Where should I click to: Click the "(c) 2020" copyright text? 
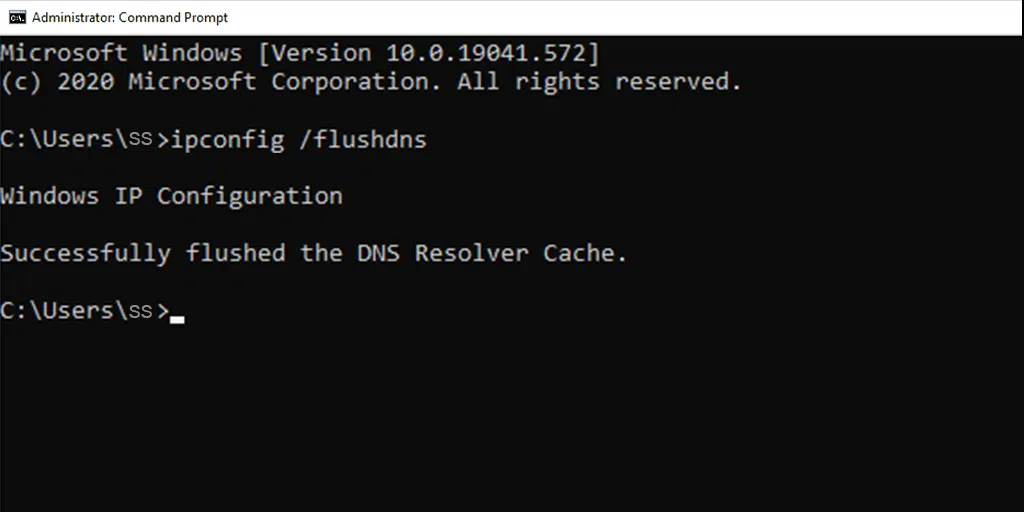coord(57,82)
